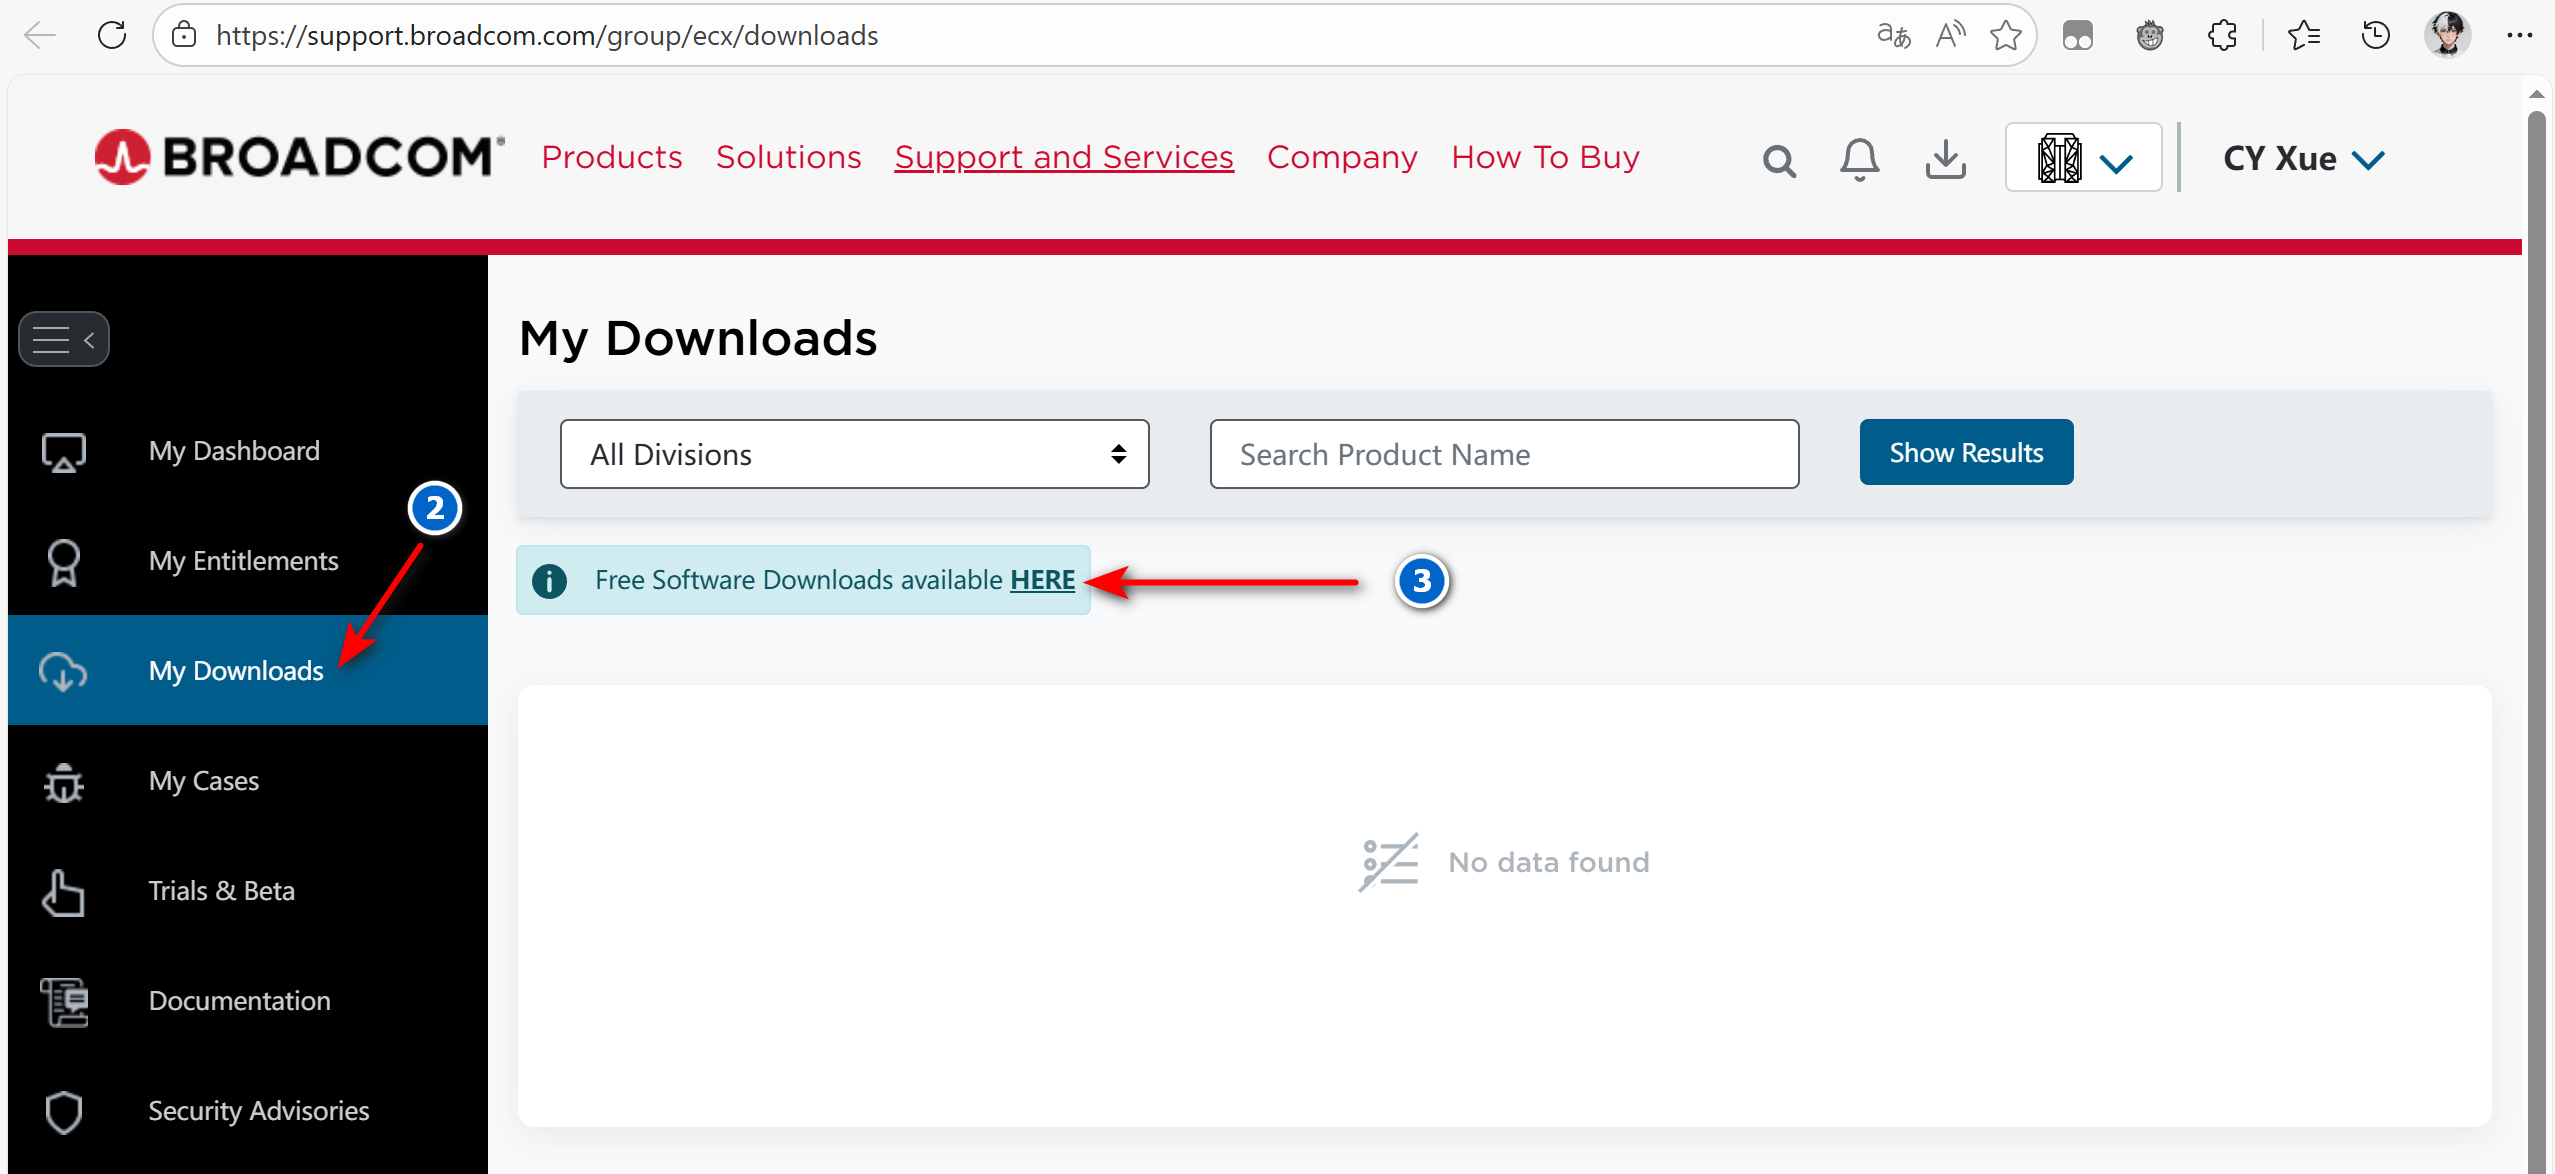Open My Entitlements in sidebar

point(243,561)
